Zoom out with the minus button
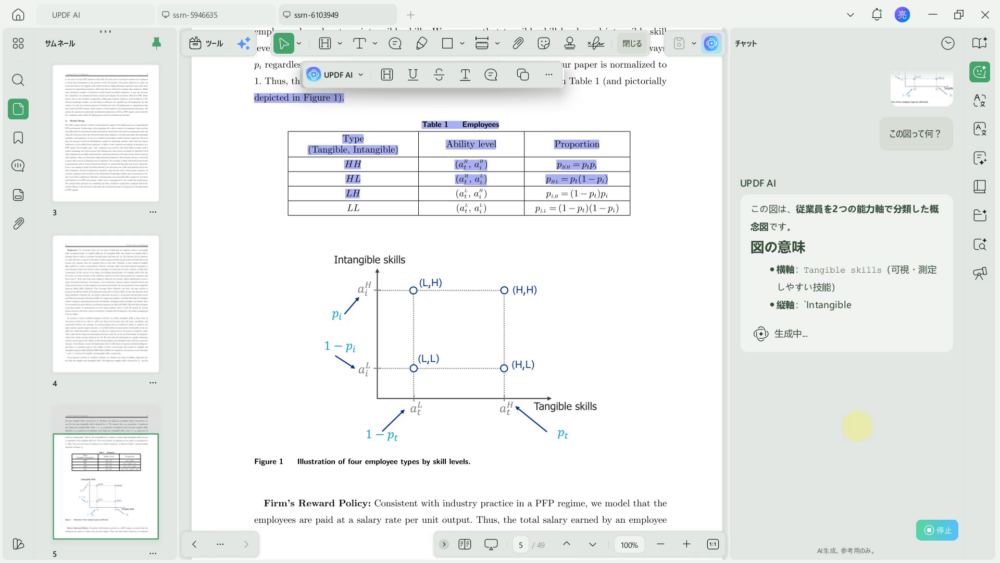 (x=660, y=545)
